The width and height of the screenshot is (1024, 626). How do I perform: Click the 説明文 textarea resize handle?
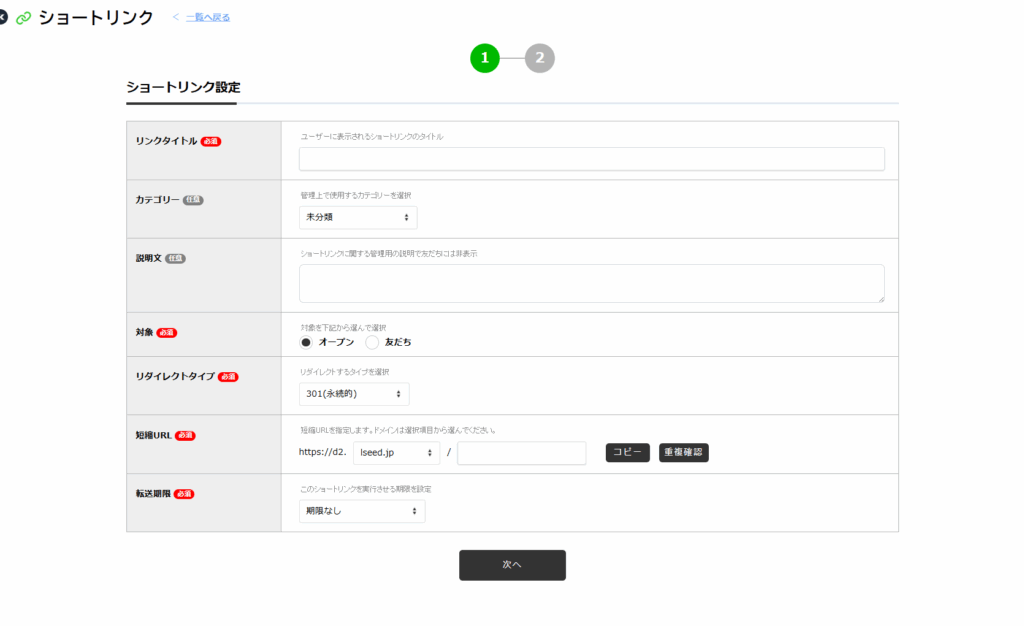pyautogui.click(x=880, y=298)
